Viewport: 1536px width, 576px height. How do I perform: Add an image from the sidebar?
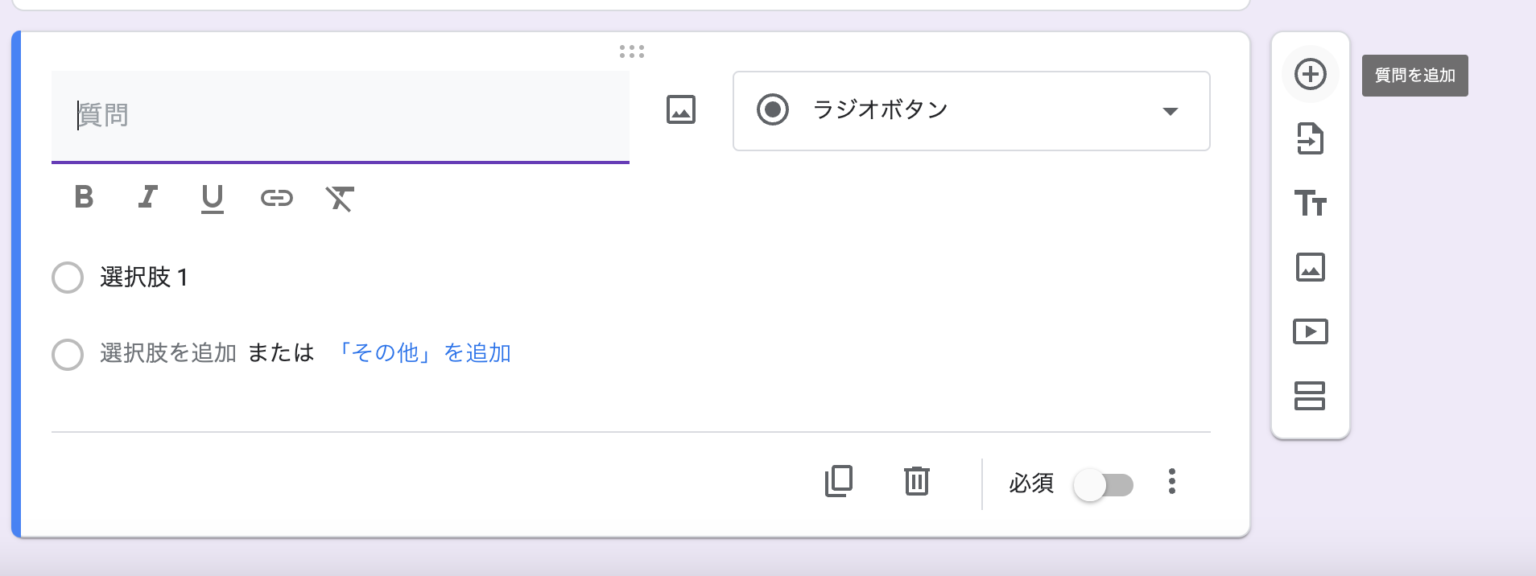point(1310,267)
